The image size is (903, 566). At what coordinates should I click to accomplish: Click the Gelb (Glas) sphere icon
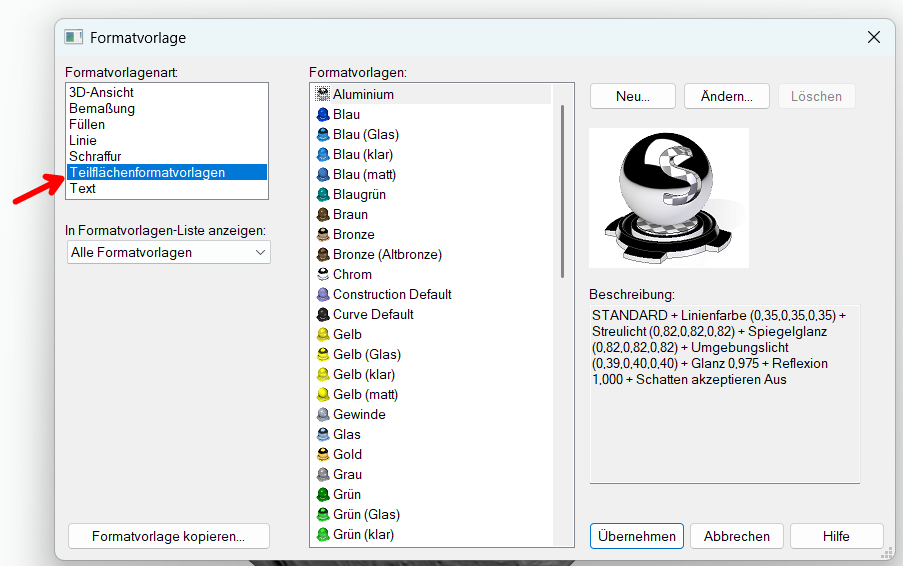(x=323, y=355)
